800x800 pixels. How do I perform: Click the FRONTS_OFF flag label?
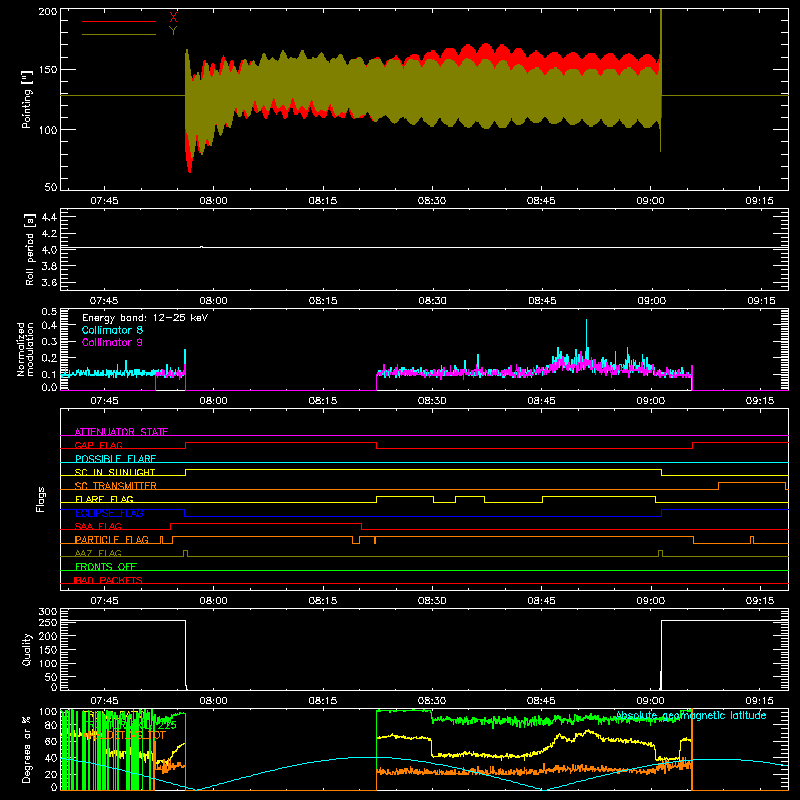[106, 567]
